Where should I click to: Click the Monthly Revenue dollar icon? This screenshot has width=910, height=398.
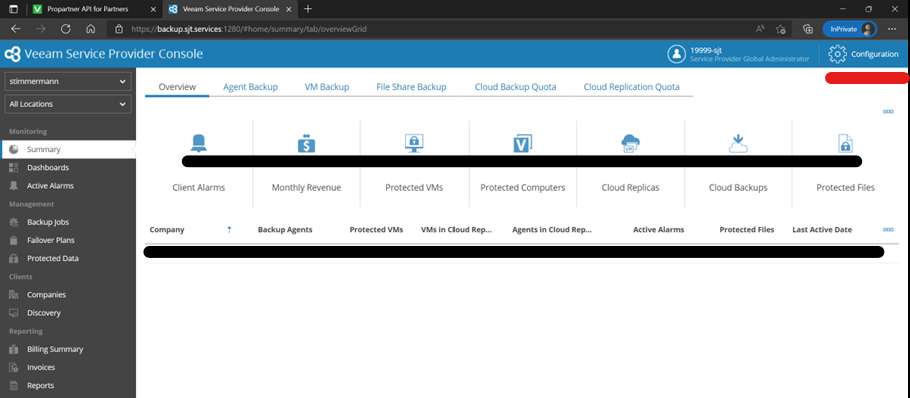tap(306, 143)
